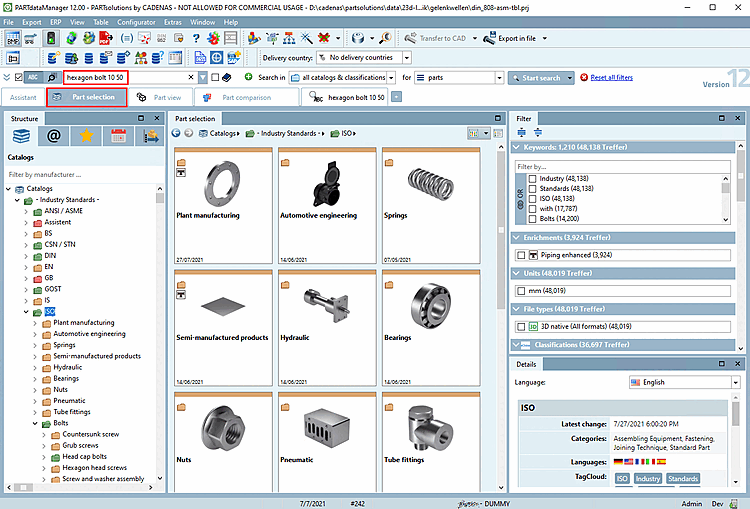The height and width of the screenshot is (509, 750).
Task: Click the Export in file button
Action: tap(510, 38)
